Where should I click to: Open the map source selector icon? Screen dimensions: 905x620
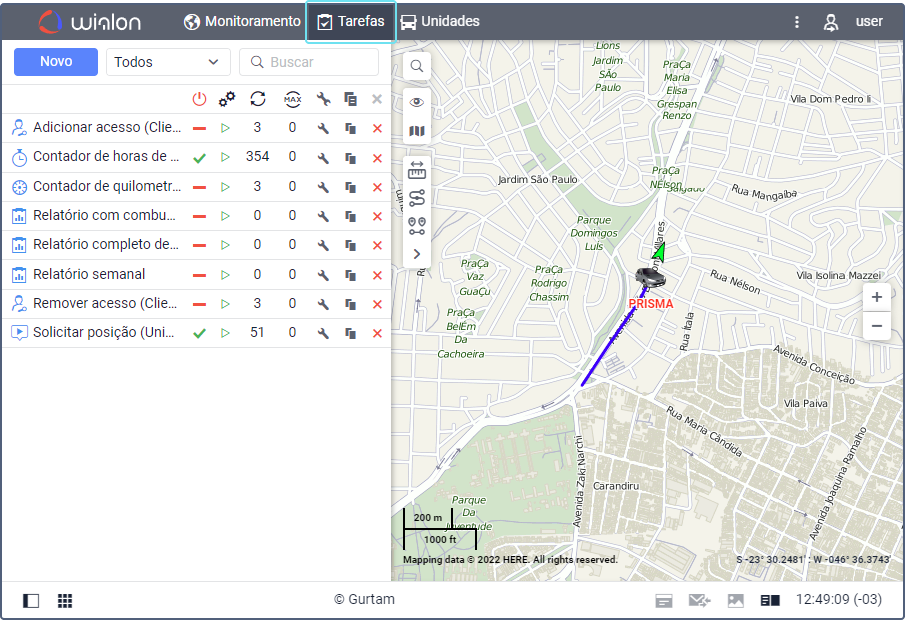tap(417, 131)
